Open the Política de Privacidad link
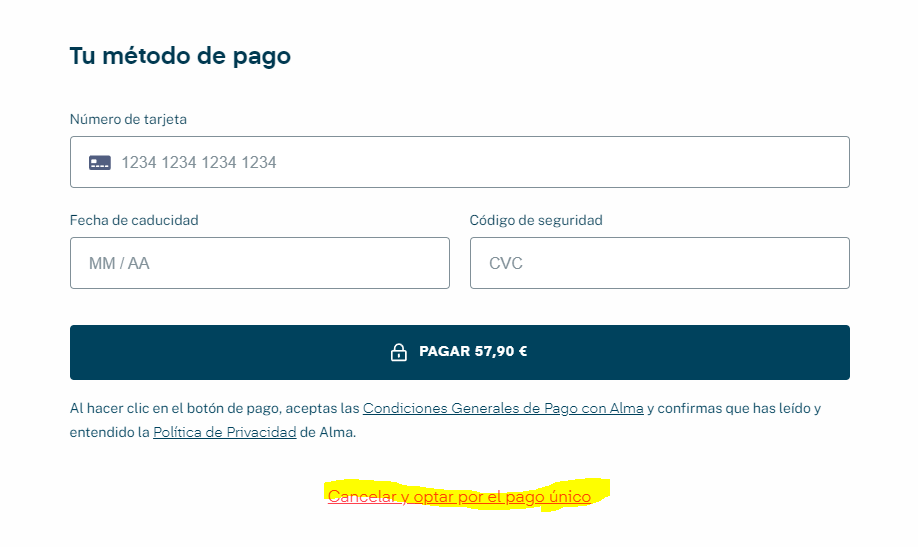 click(x=225, y=433)
